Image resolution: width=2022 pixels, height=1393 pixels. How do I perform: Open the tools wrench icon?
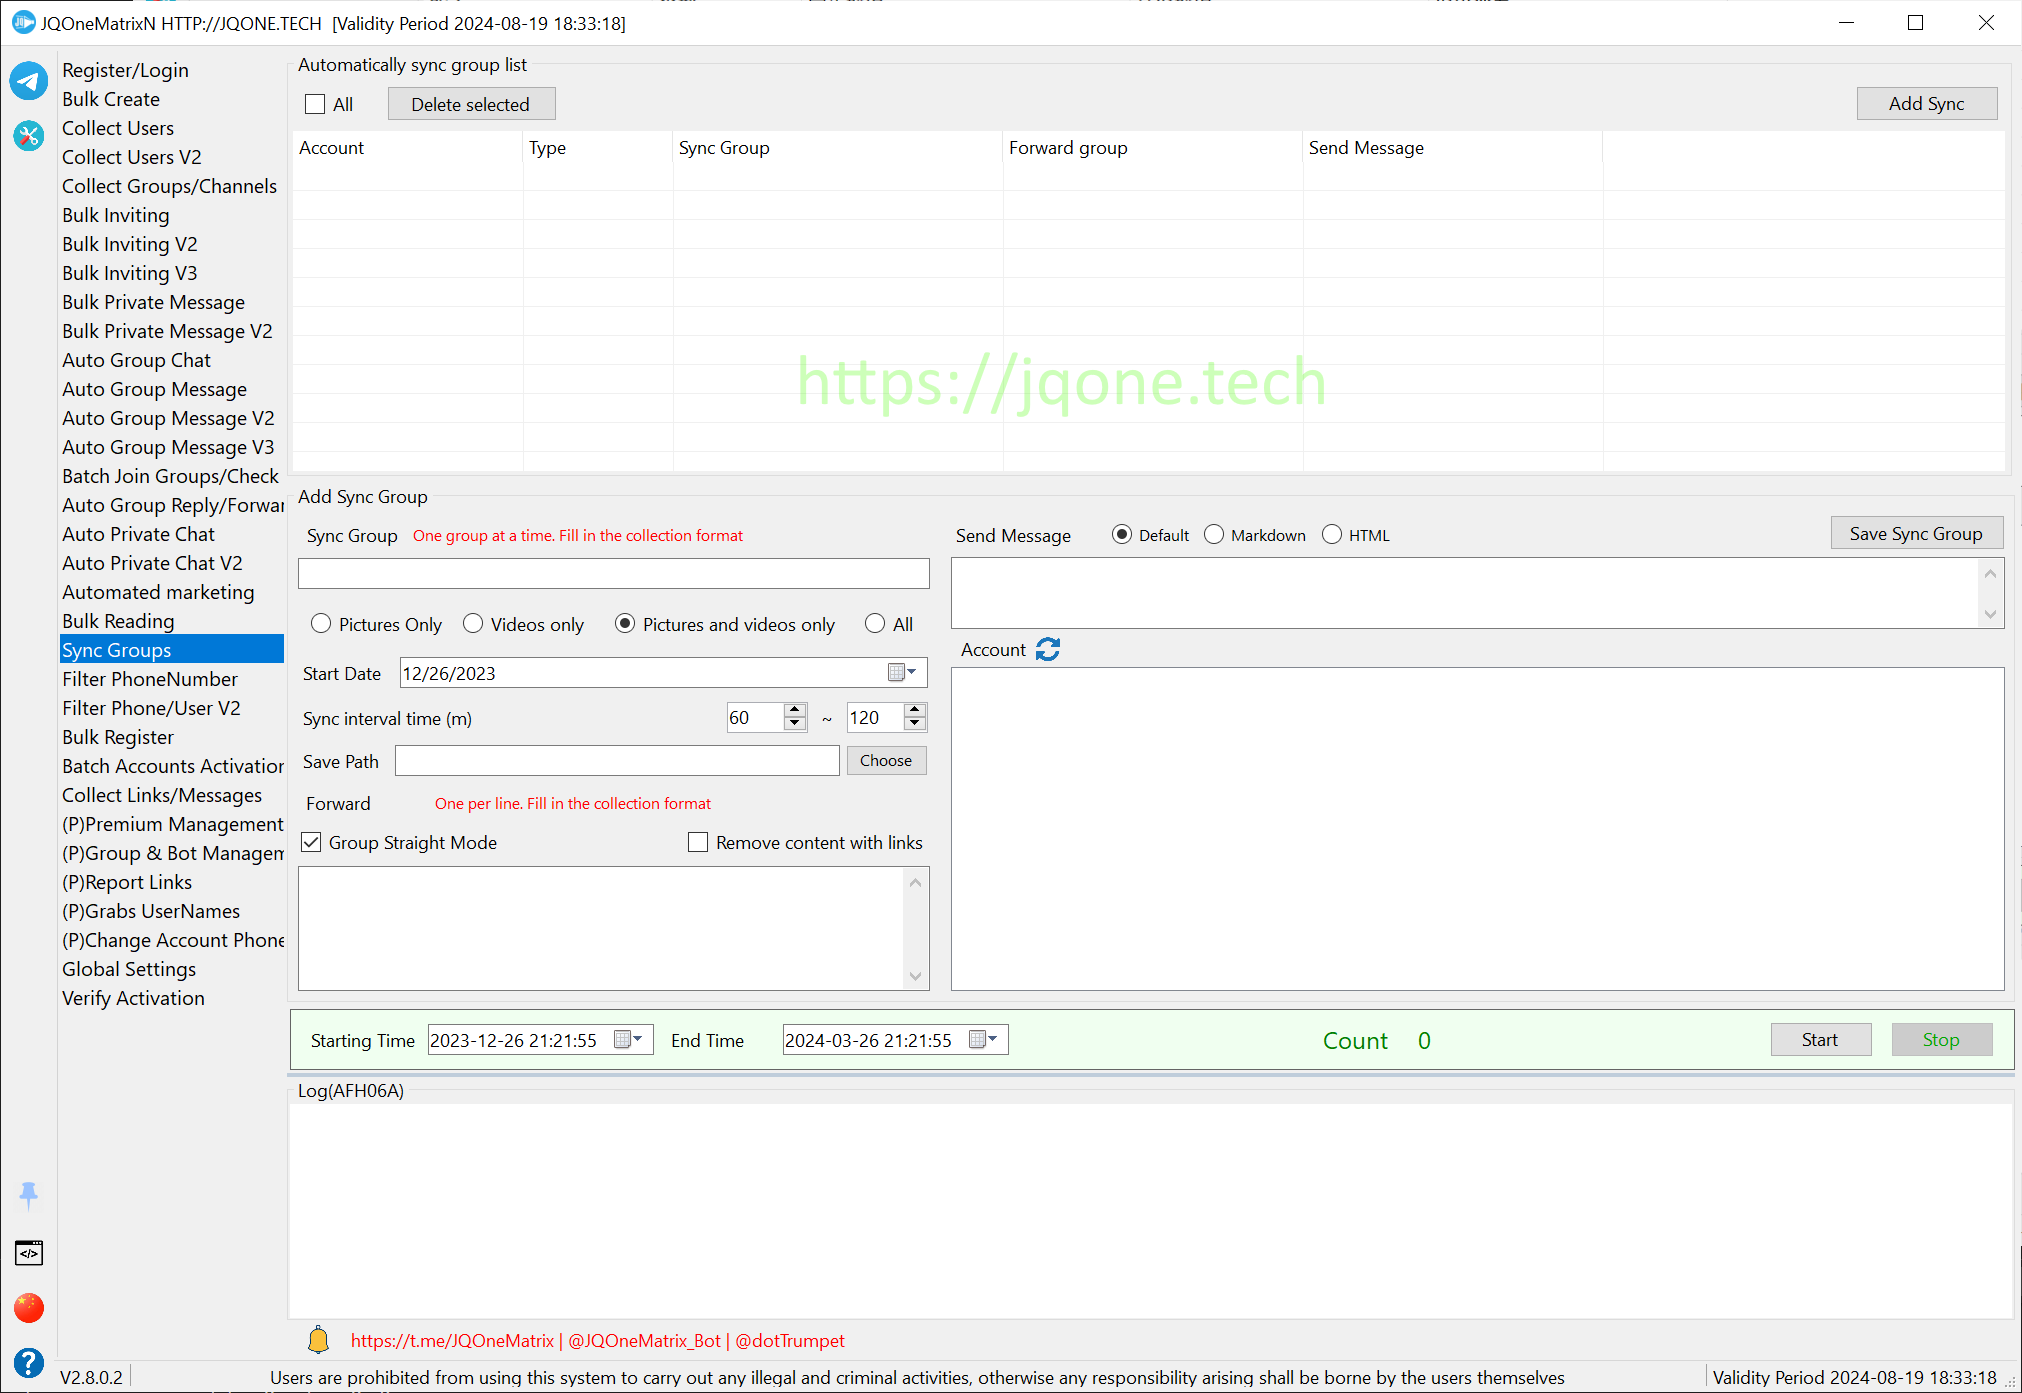[29, 135]
